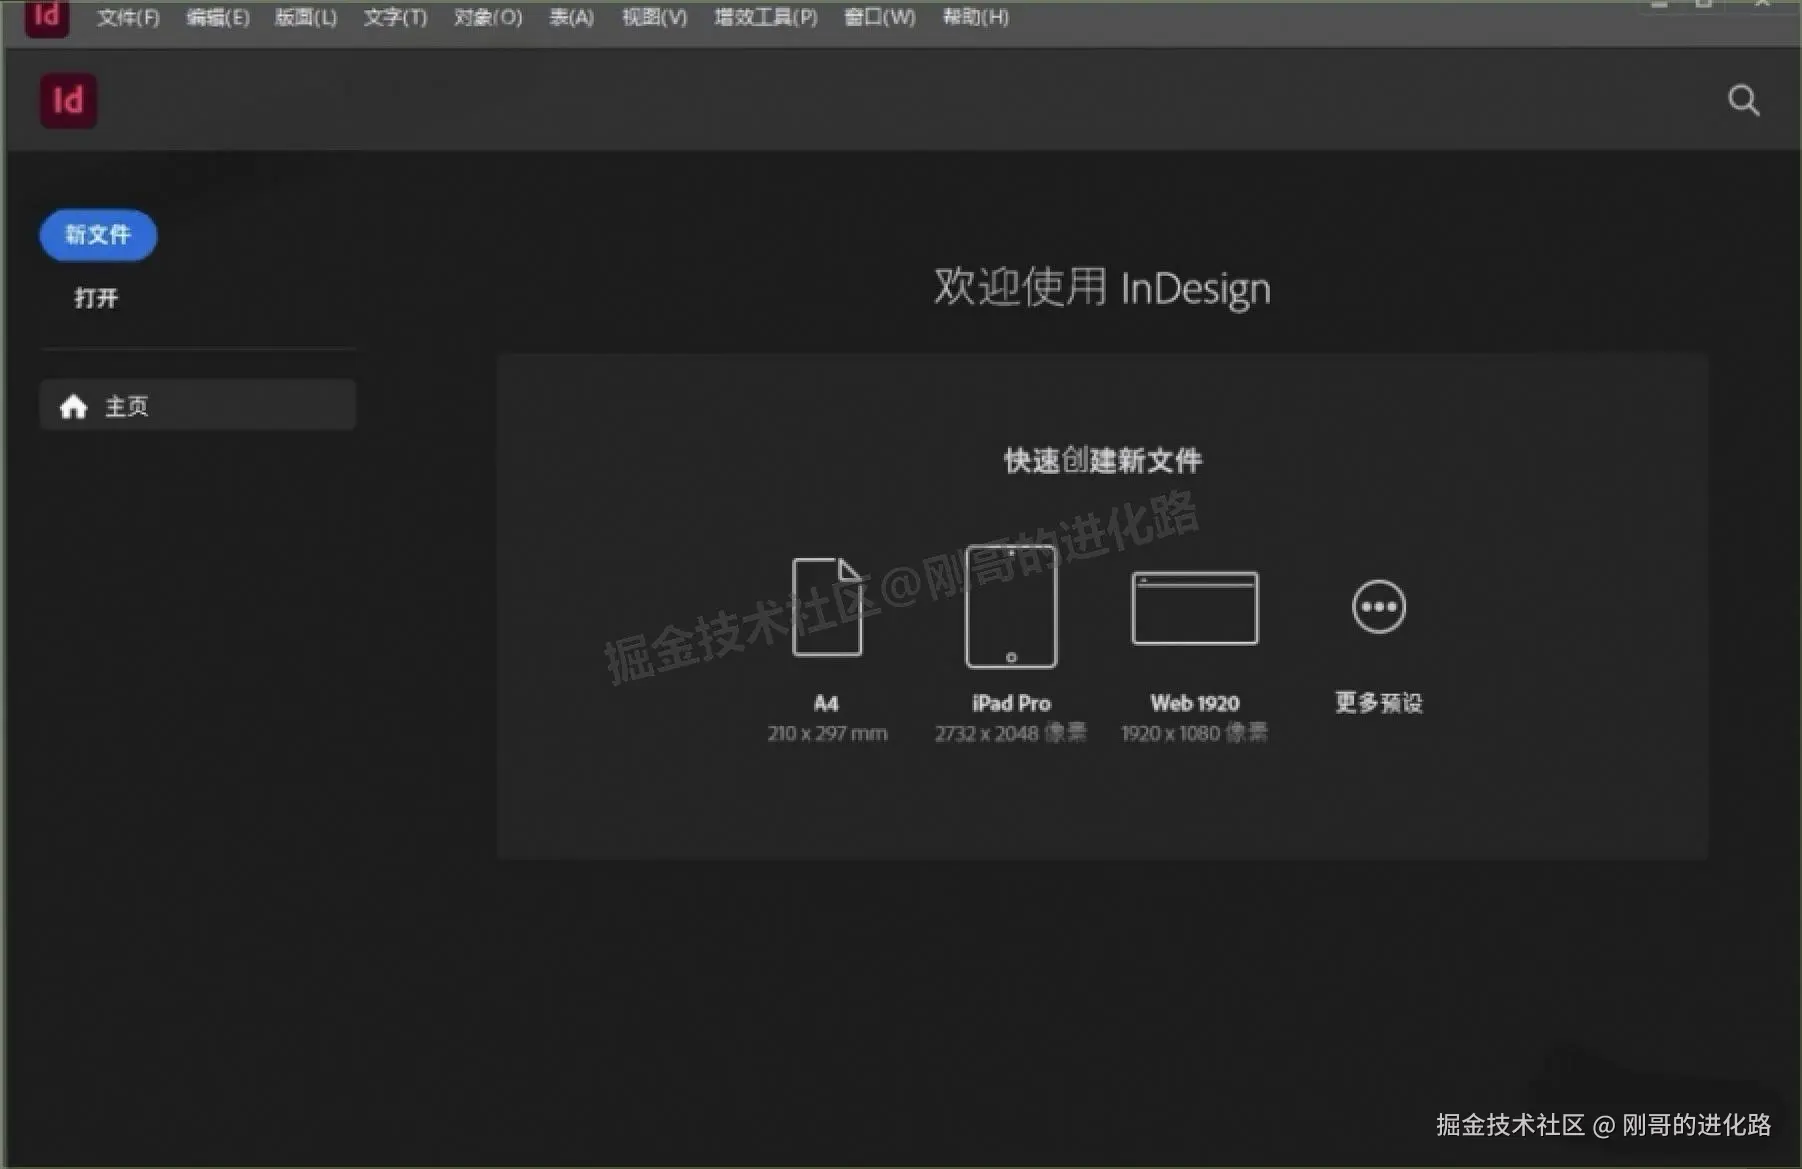Click the 打开 link in the sidebar
The height and width of the screenshot is (1169, 1802).
point(95,296)
